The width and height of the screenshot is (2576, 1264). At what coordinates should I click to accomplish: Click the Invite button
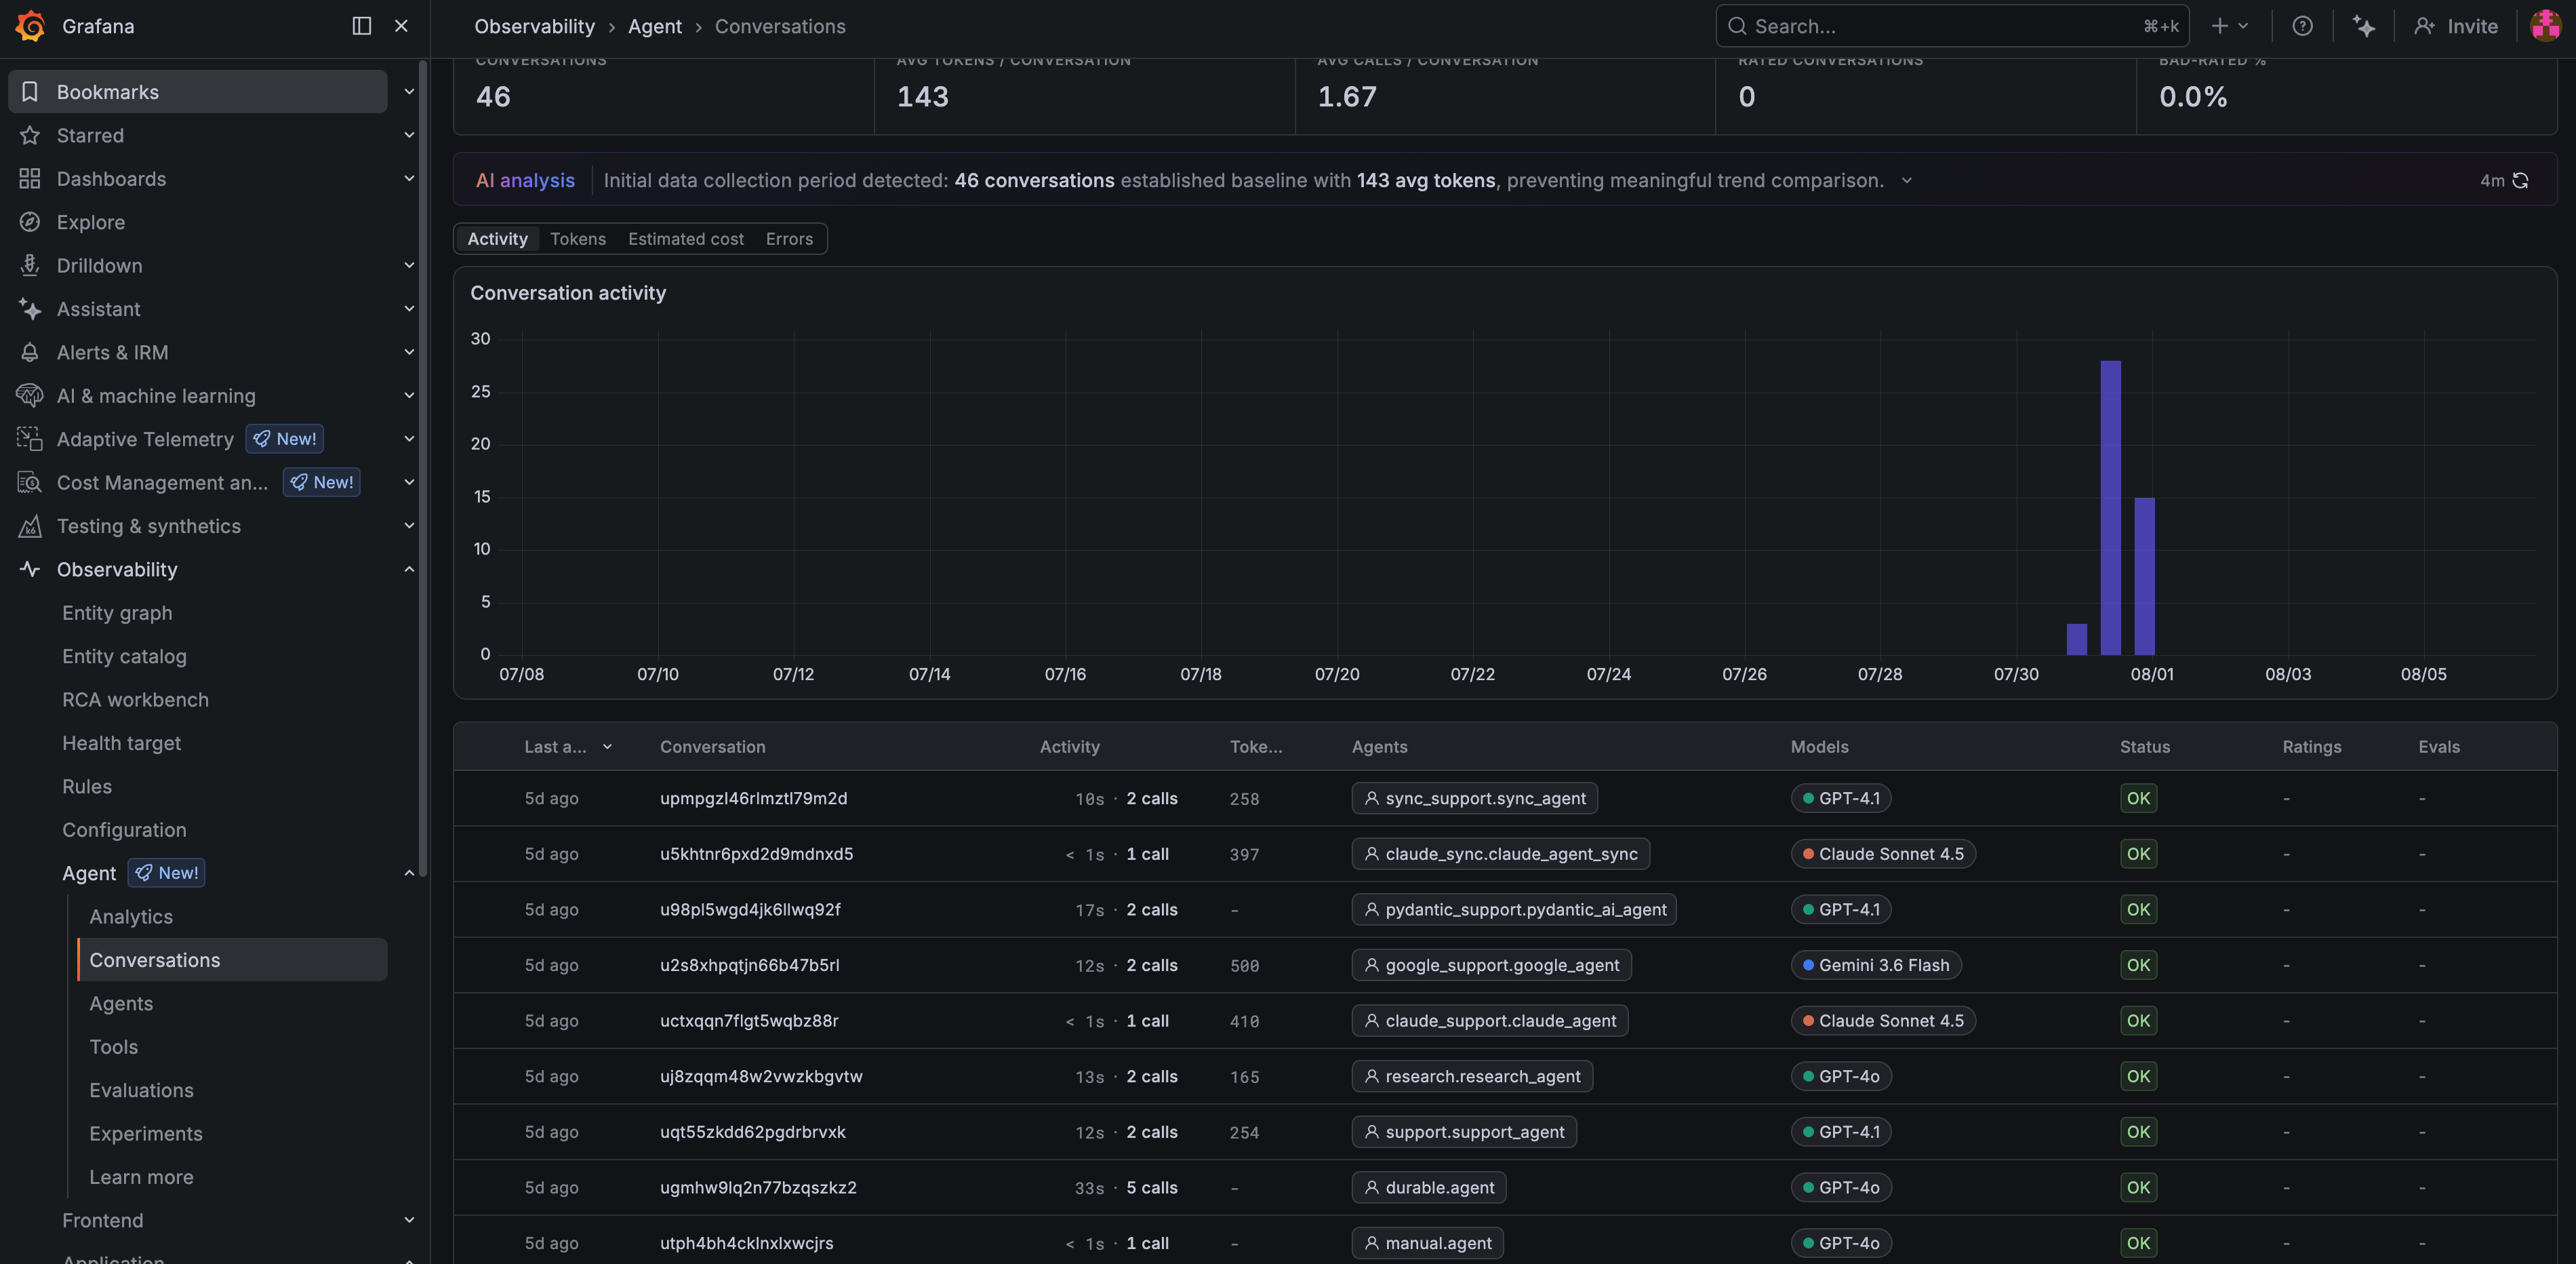[2456, 26]
